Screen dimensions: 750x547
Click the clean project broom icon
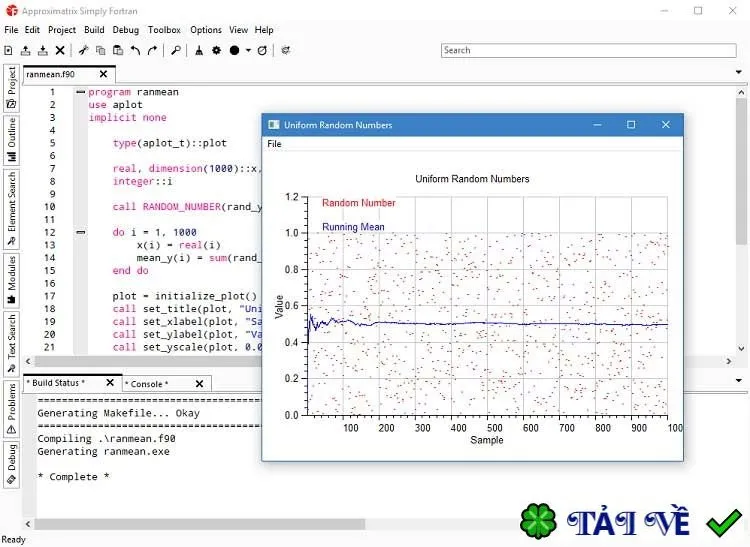click(199, 50)
